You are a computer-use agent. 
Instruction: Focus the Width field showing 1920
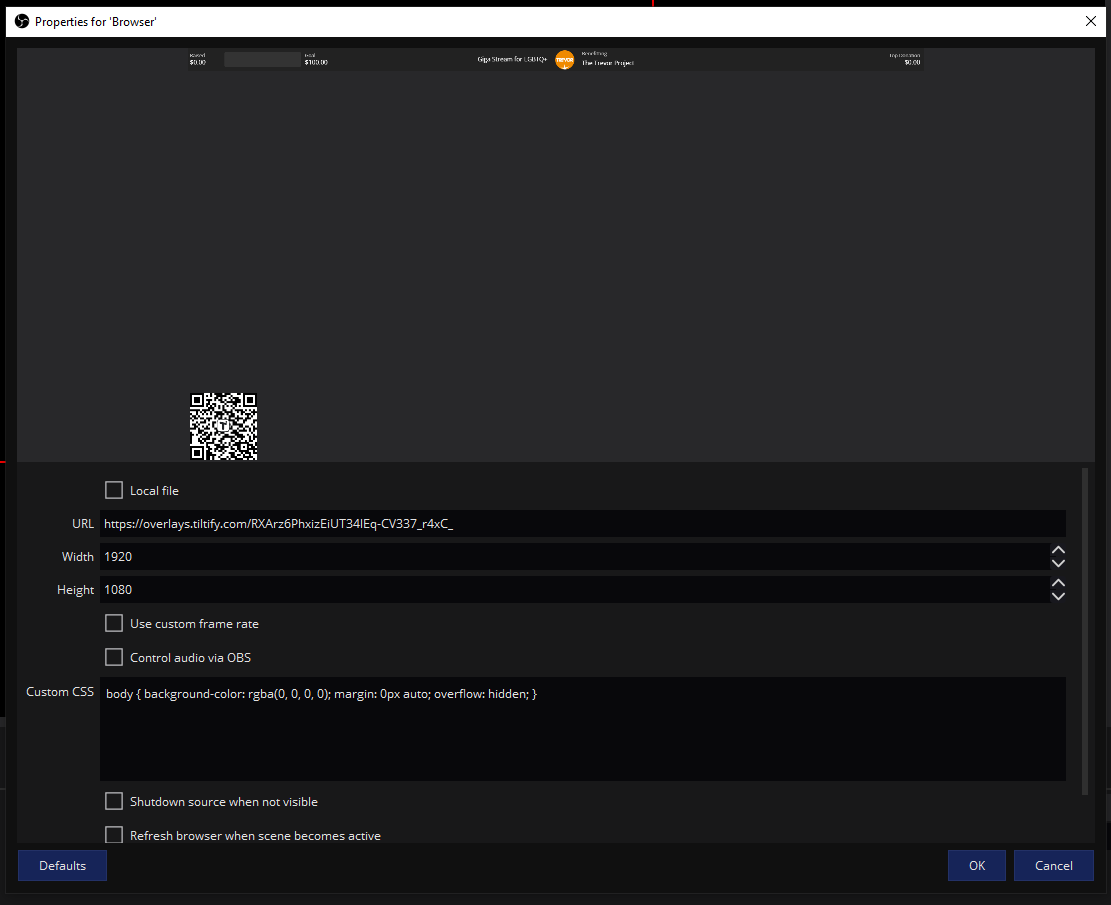pyautogui.click(x=575, y=557)
